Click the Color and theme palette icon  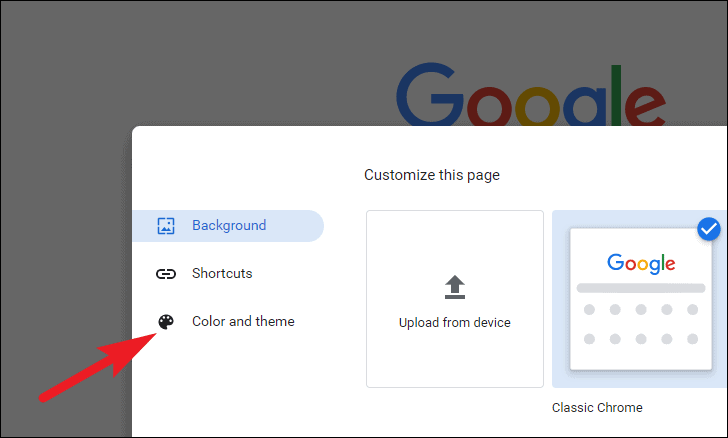tap(166, 321)
